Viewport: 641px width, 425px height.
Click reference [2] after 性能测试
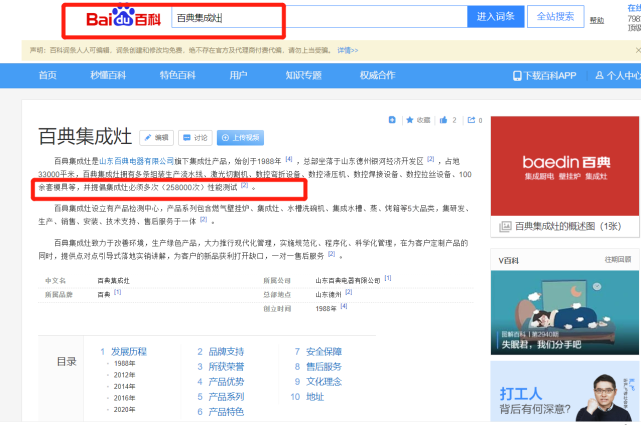(x=244, y=186)
